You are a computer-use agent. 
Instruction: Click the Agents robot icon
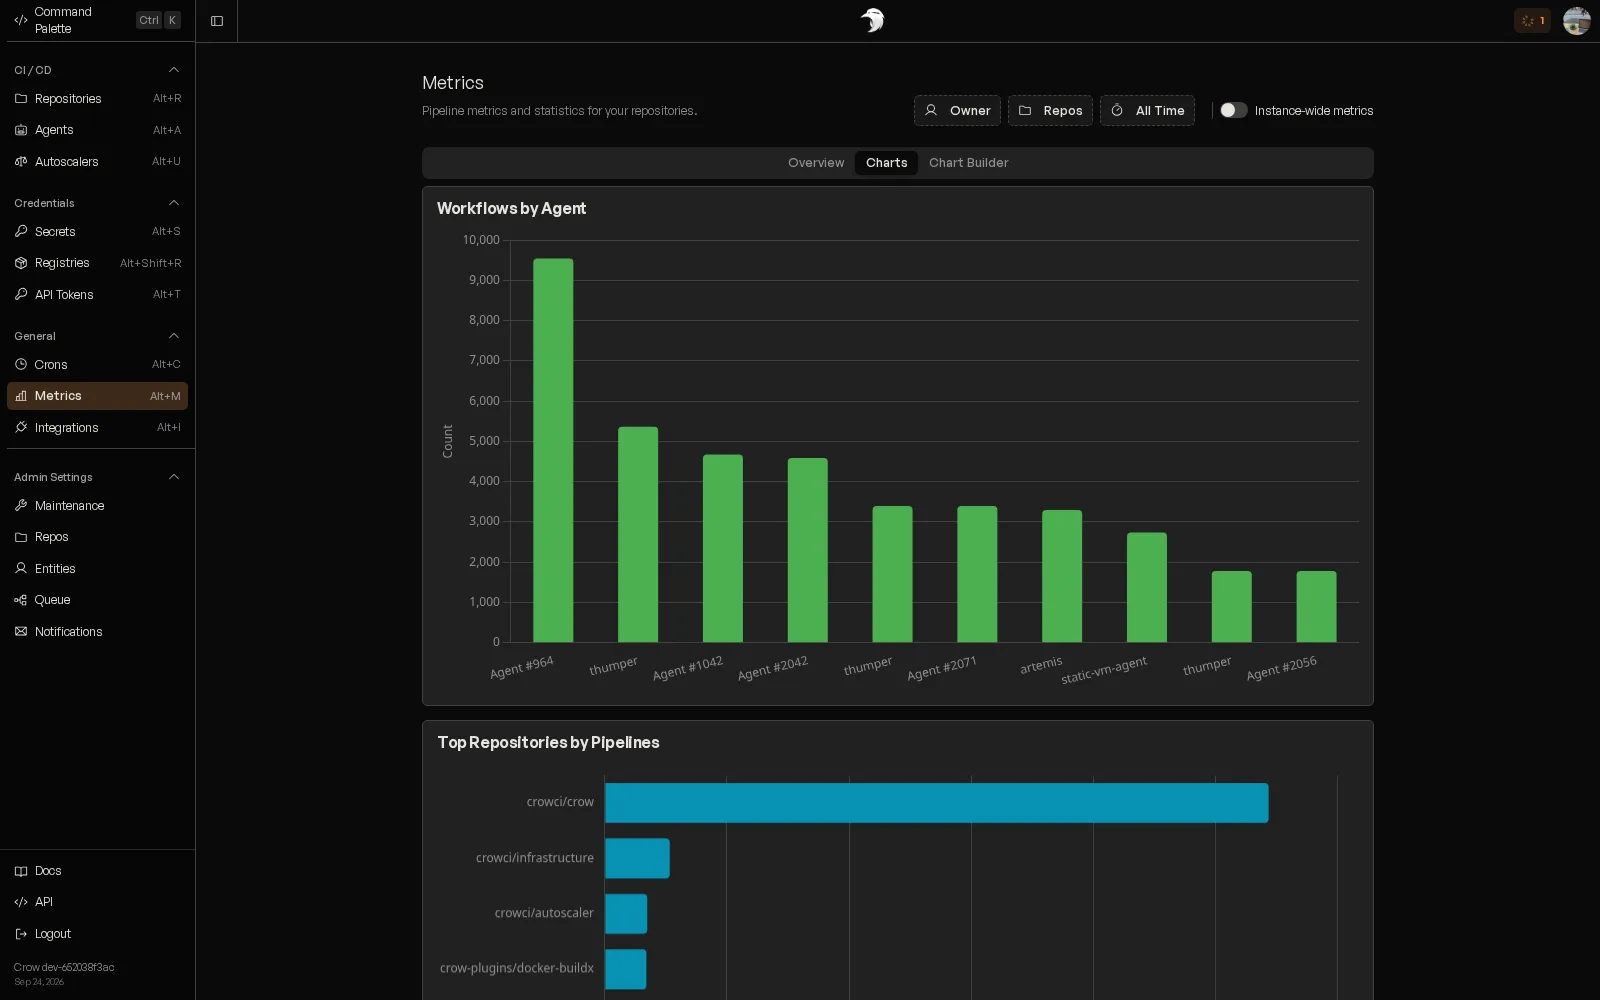coord(21,130)
